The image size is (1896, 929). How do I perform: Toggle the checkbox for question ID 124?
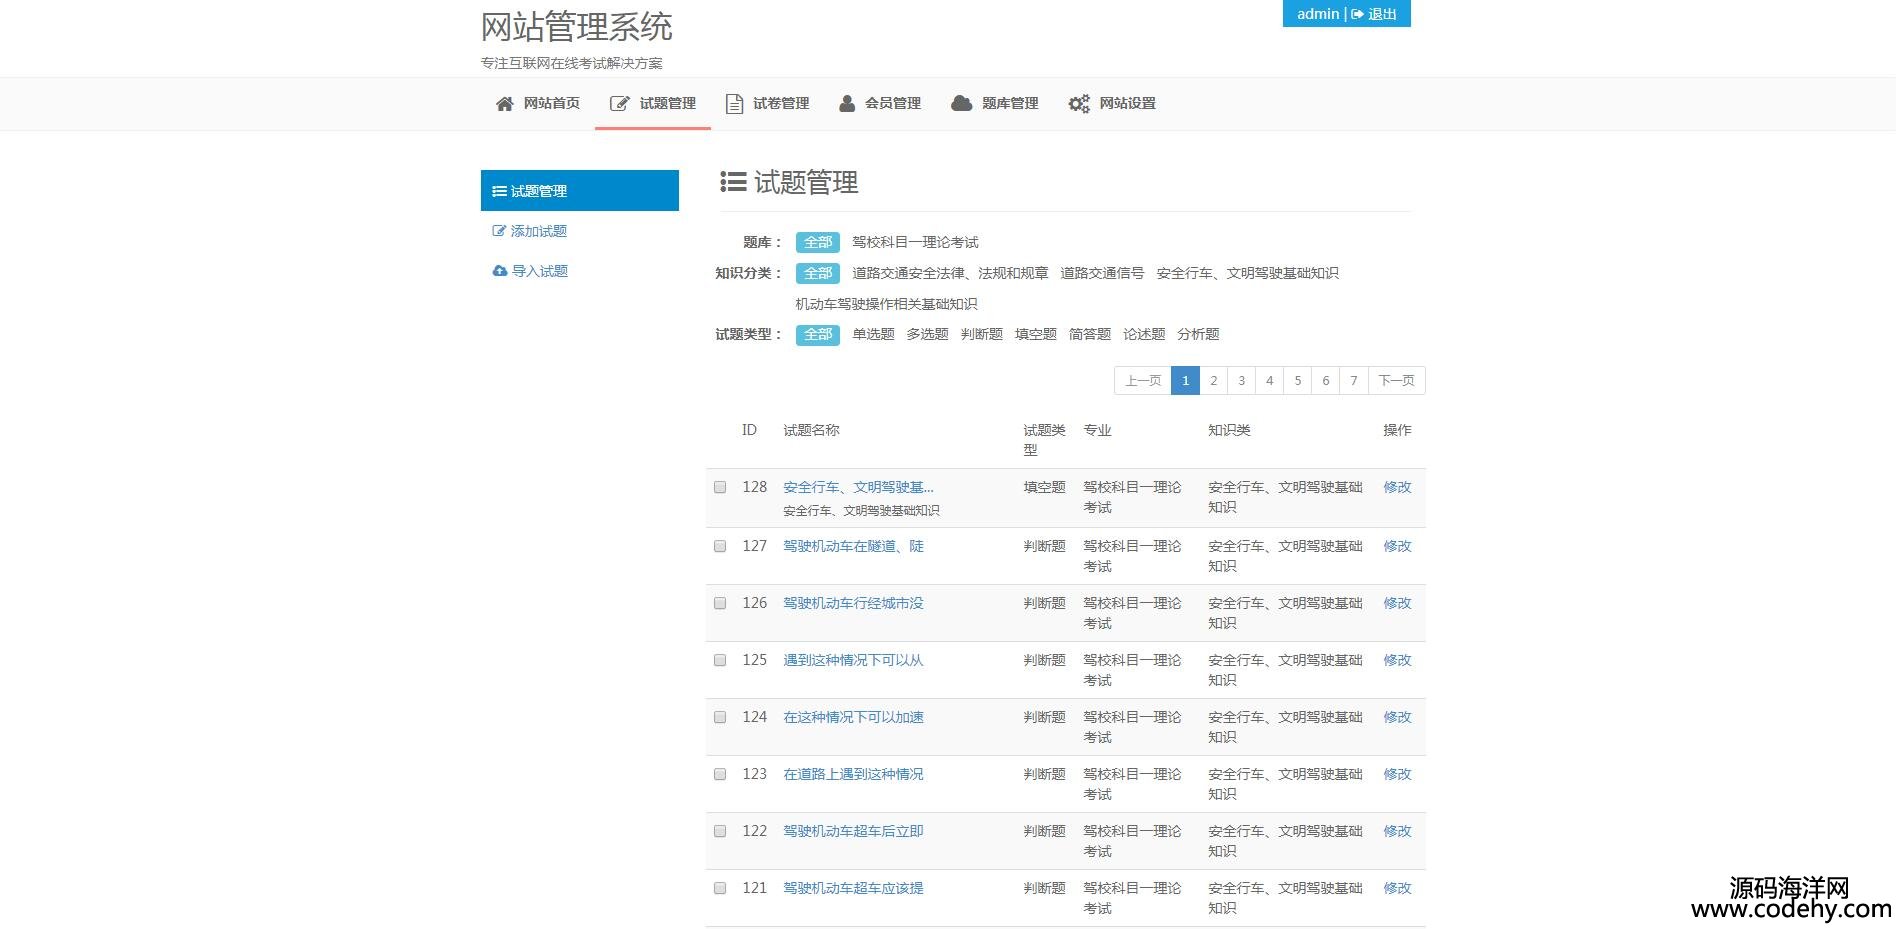(x=720, y=717)
